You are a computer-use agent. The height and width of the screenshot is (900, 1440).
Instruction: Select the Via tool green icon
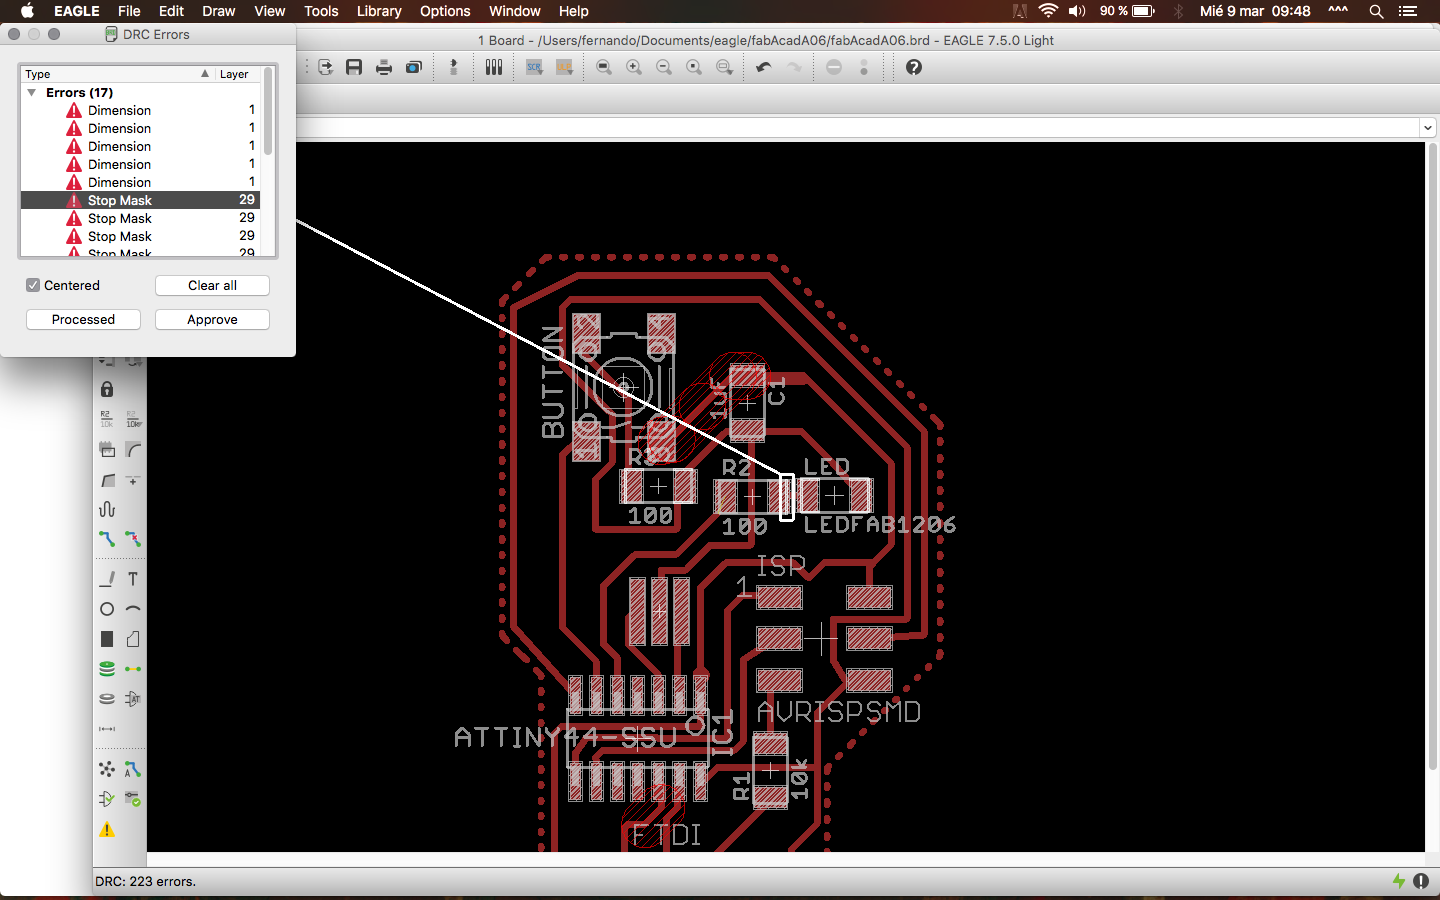pyautogui.click(x=107, y=669)
